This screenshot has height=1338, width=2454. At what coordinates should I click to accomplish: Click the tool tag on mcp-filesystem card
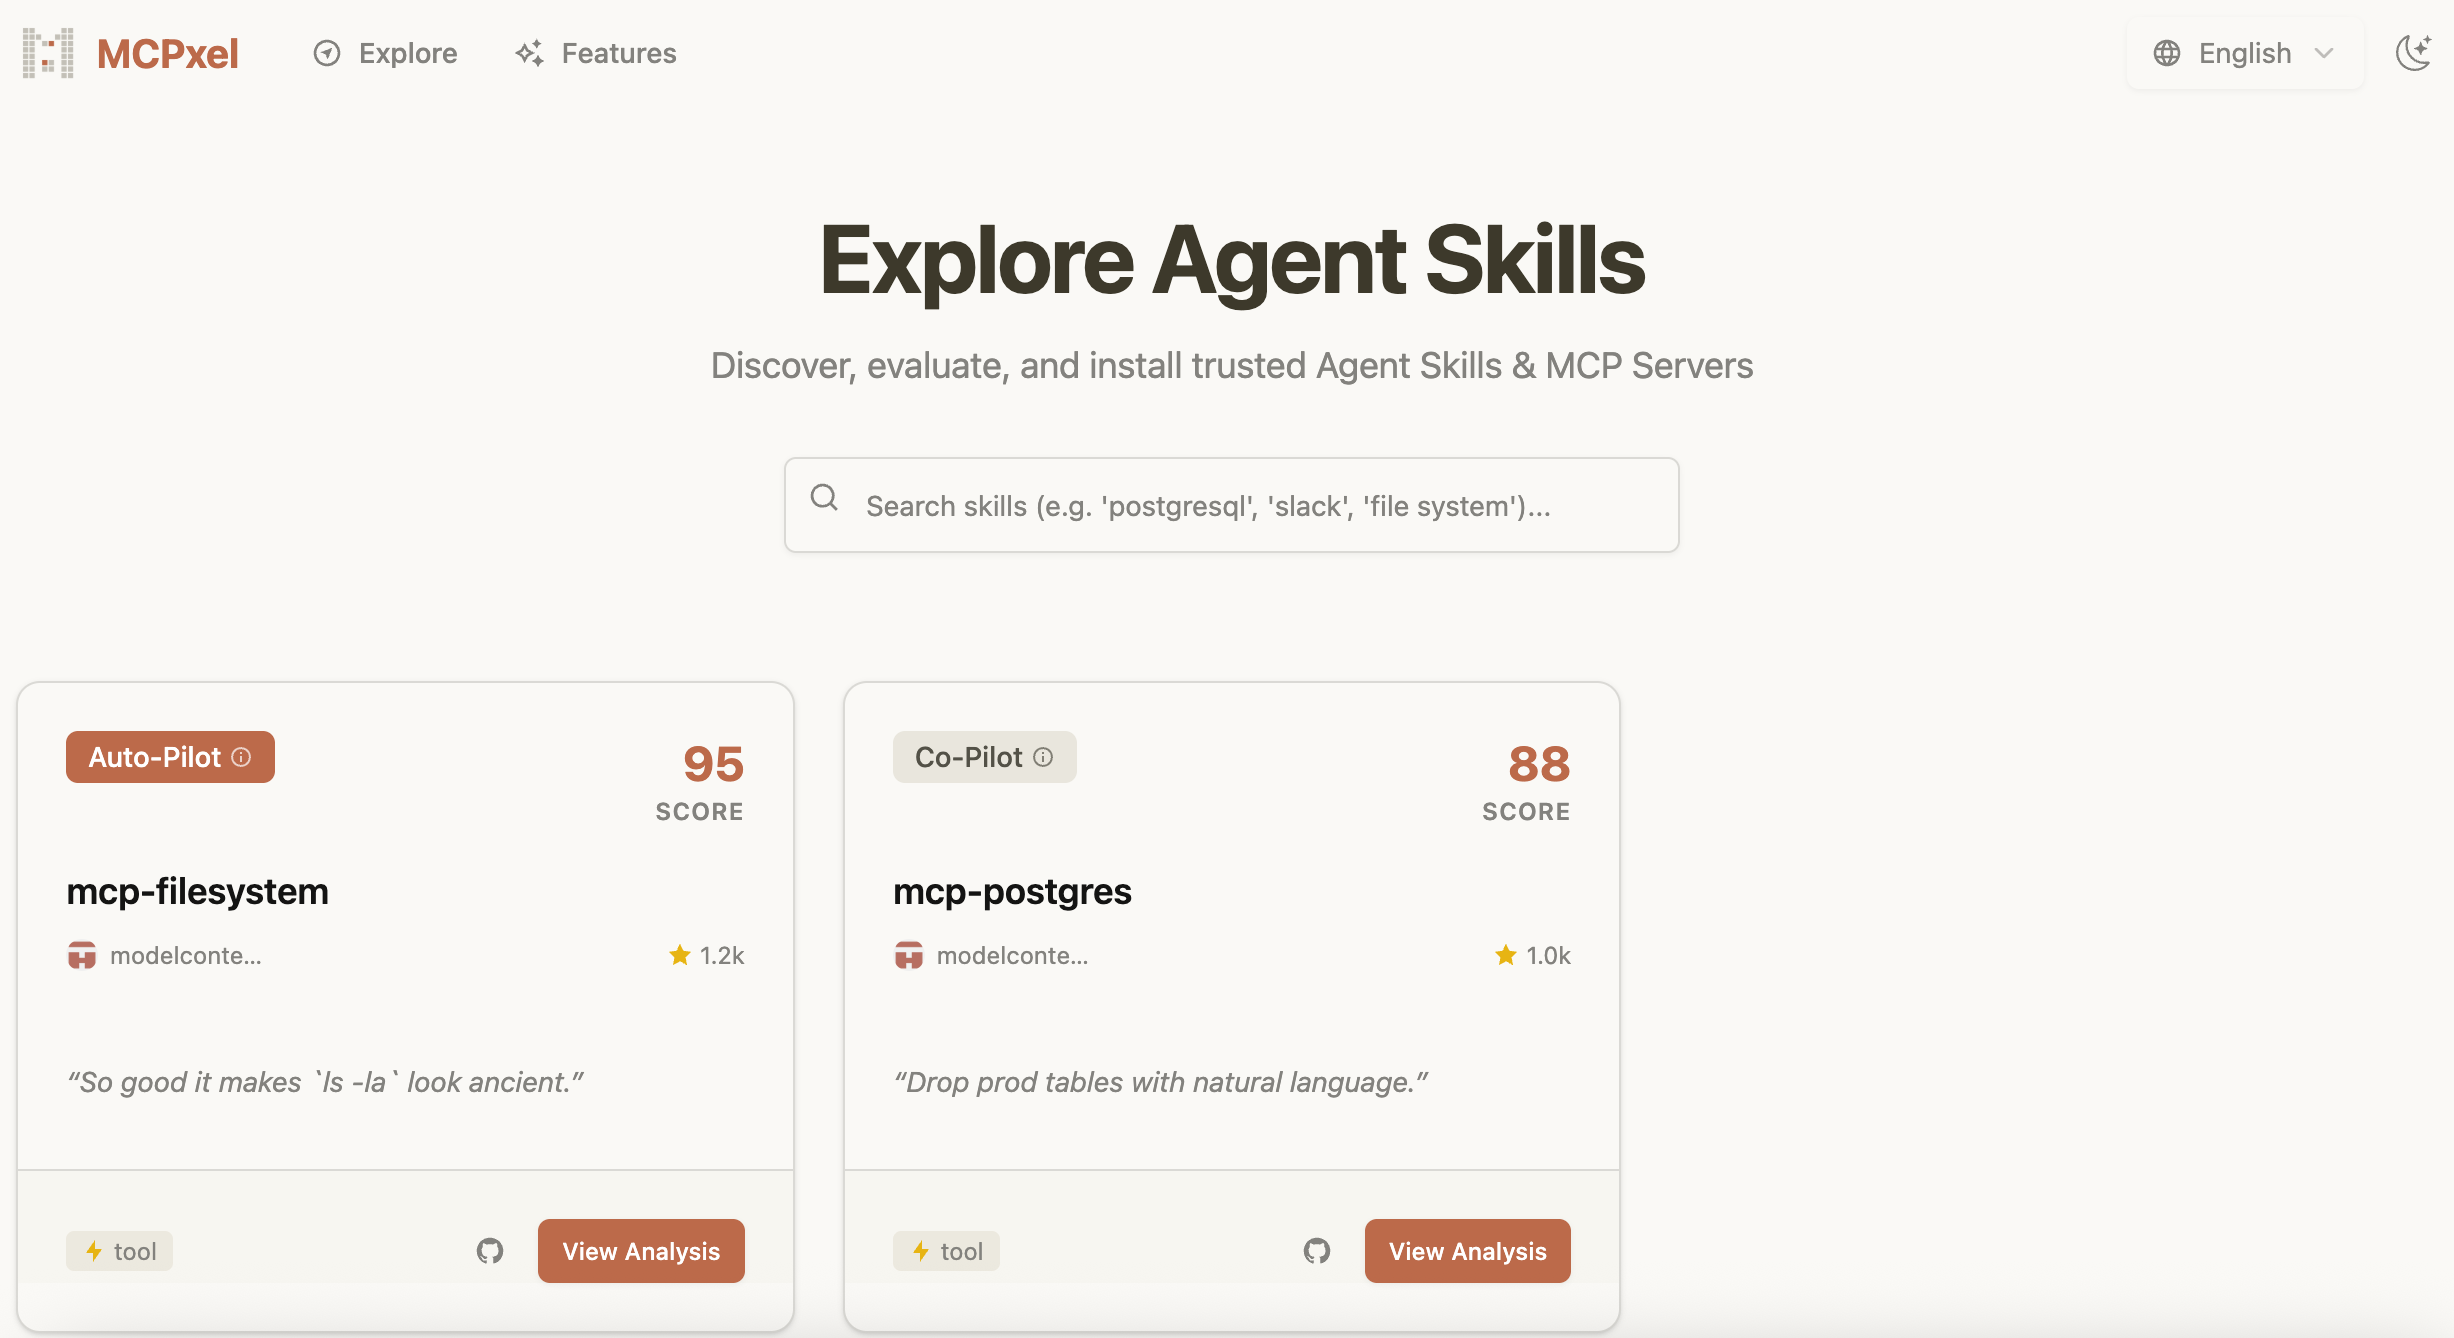point(120,1251)
